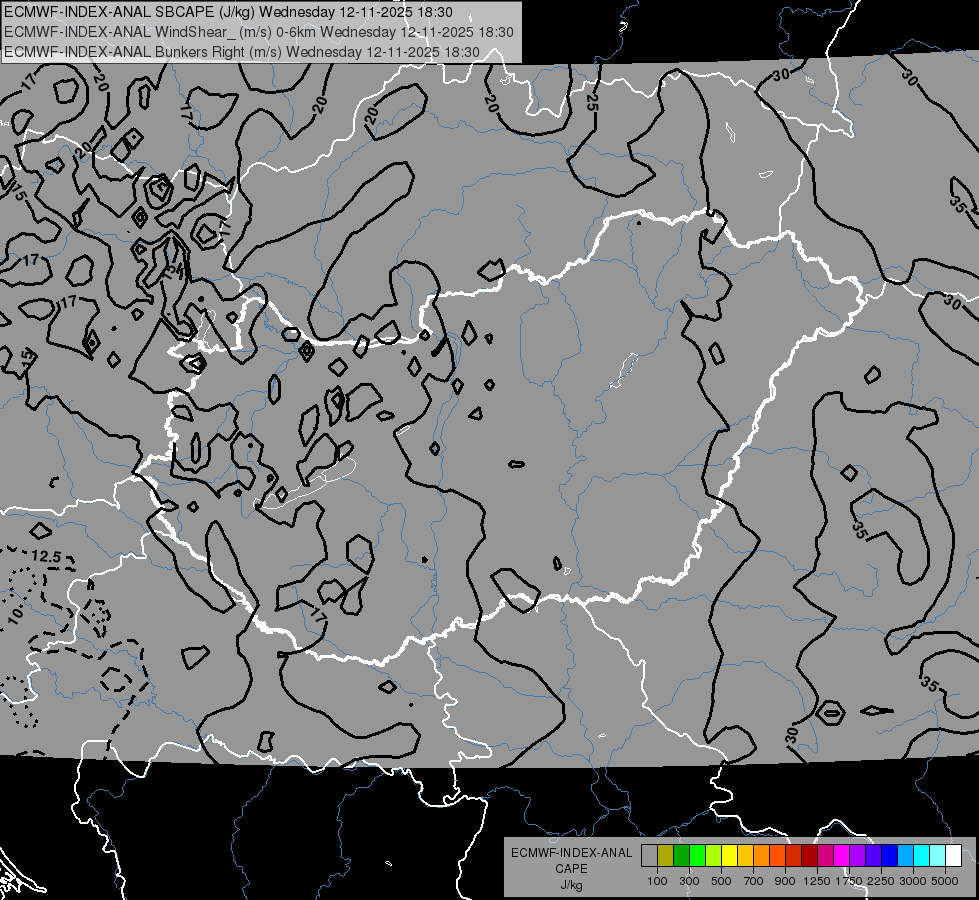Image resolution: width=979 pixels, height=900 pixels.
Task: Click the J/kg unit label in legend
Action: (x=571, y=885)
